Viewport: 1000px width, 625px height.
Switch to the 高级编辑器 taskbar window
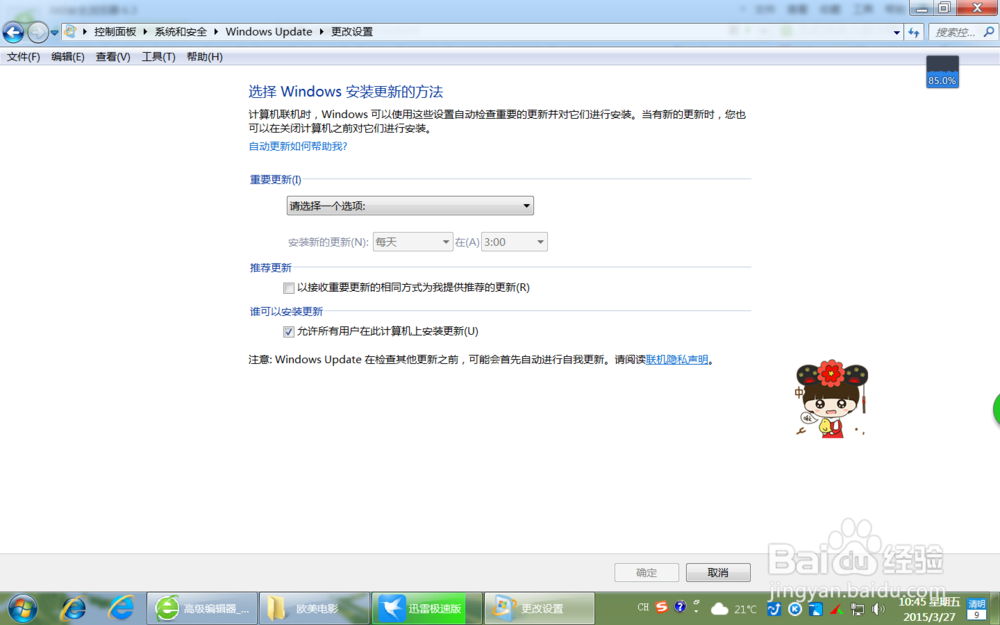click(x=202, y=607)
